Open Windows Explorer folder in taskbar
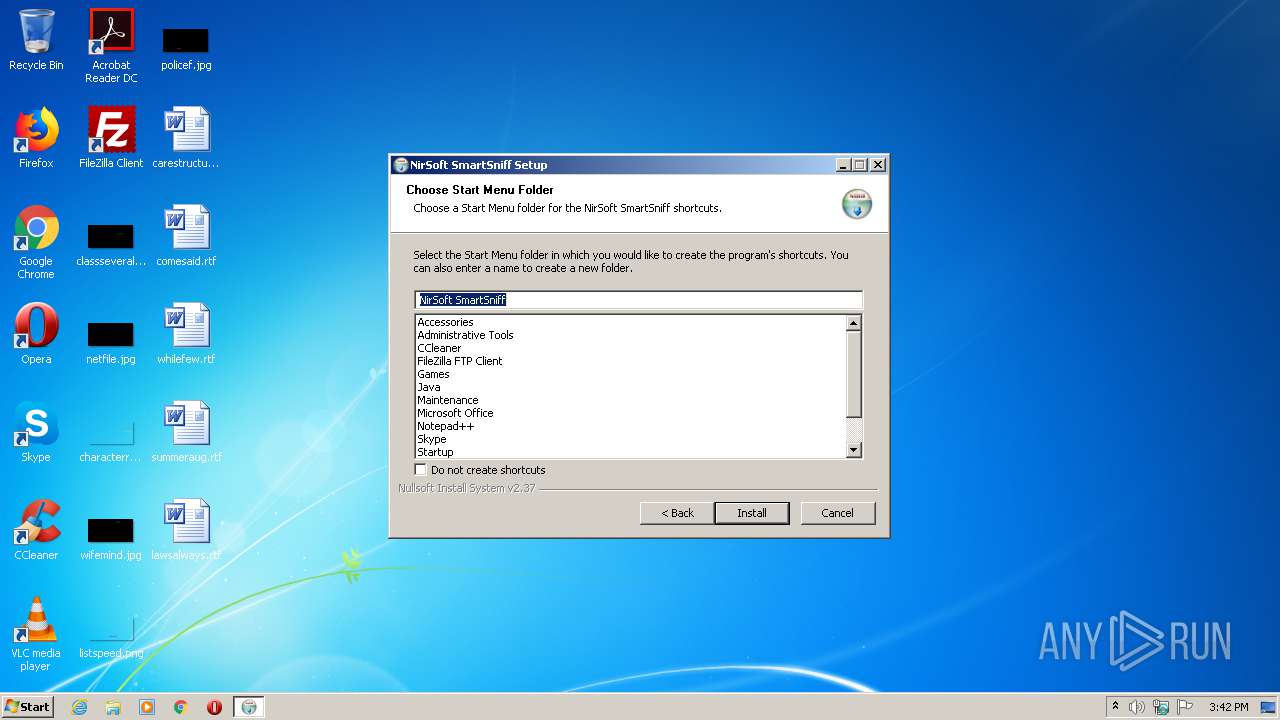The image size is (1280, 720). [113, 707]
